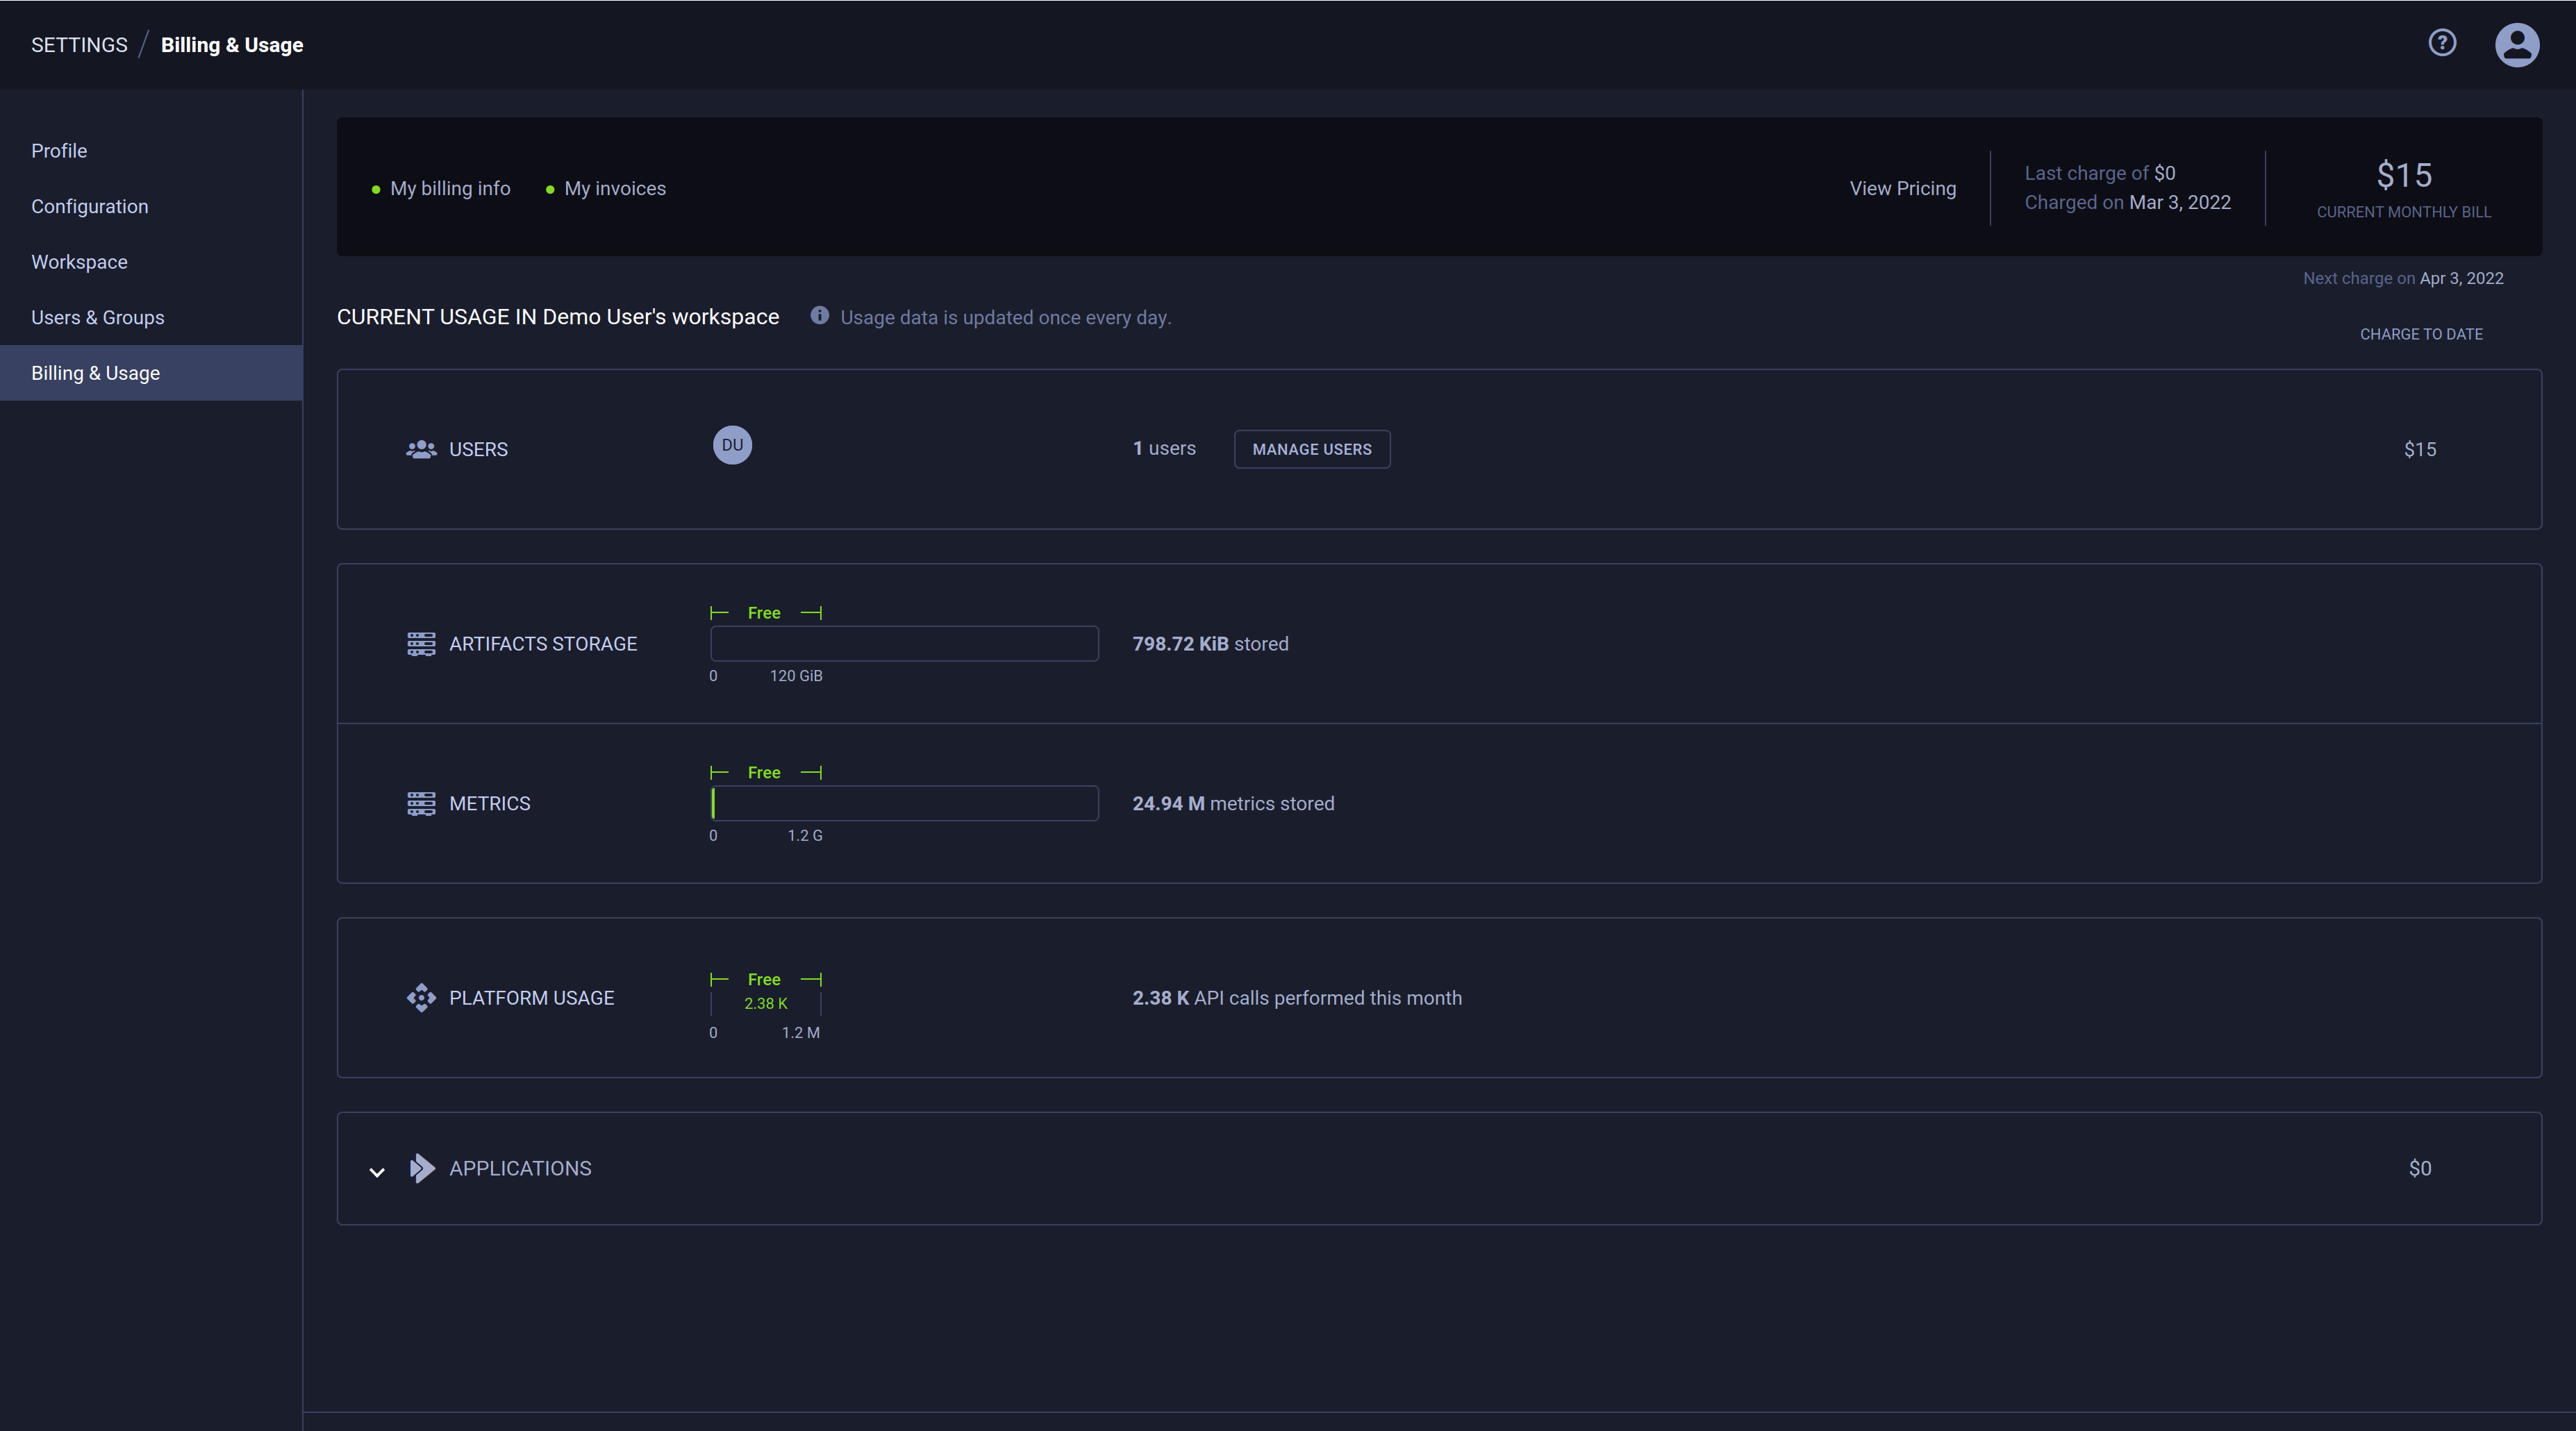Image resolution: width=2576 pixels, height=1431 pixels.
Task: Click the Users group icon
Action: tap(421, 449)
